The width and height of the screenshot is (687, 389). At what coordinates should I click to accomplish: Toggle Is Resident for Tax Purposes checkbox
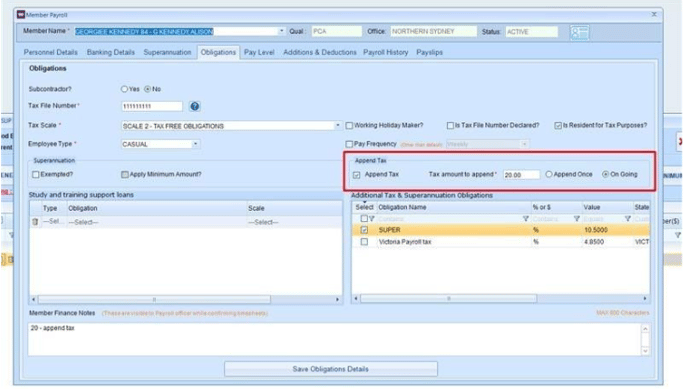click(558, 126)
